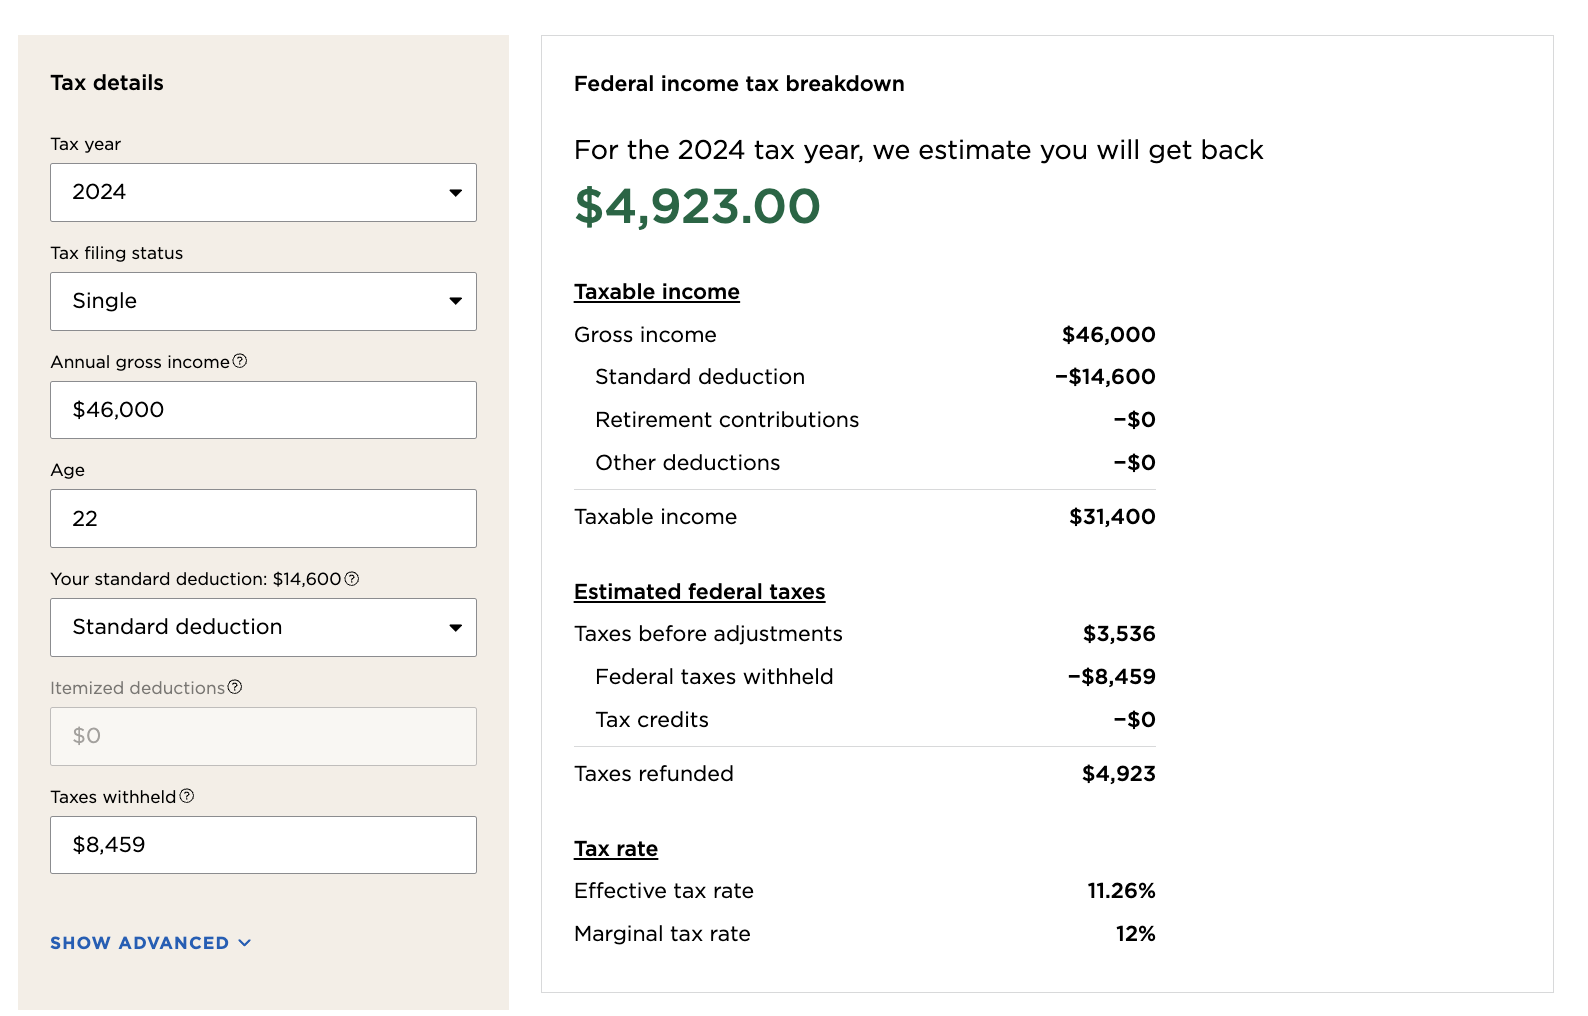
Task: Click the Tax year dropdown arrow
Action: 456,192
